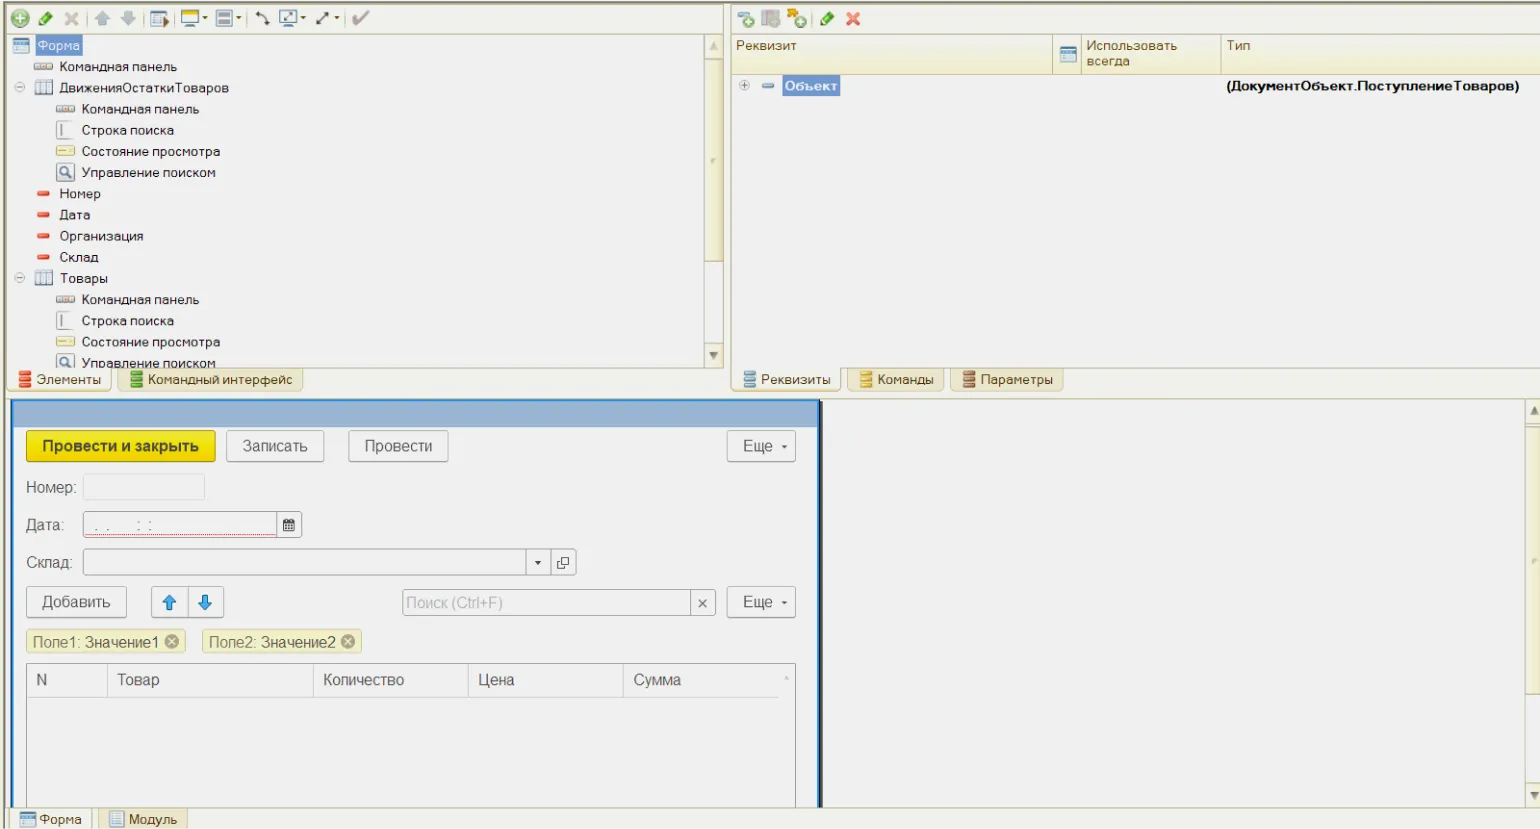
Task: Clear the search field with the X button
Action: click(702, 603)
